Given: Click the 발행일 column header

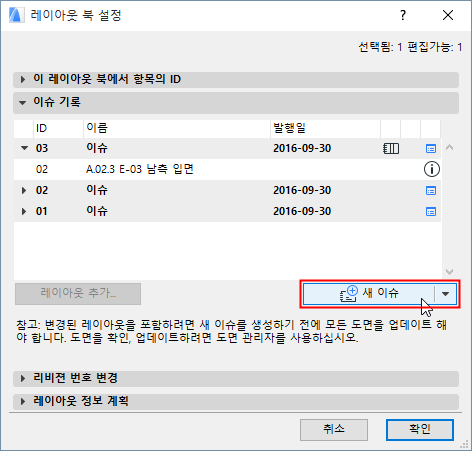Looking at the screenshot, I should click(326, 128).
